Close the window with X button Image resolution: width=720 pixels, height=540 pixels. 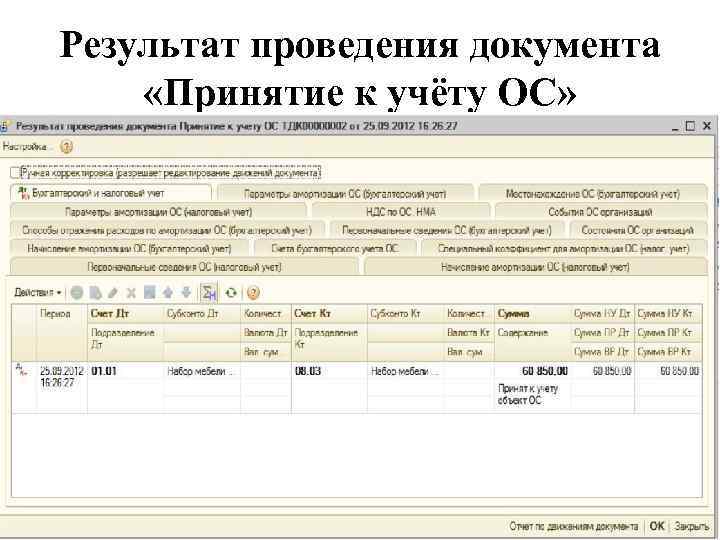click(x=707, y=126)
